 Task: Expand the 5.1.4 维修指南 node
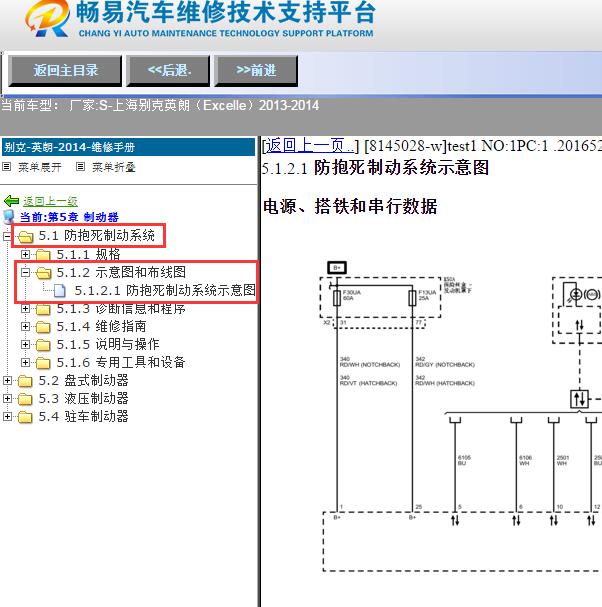pos(25,327)
